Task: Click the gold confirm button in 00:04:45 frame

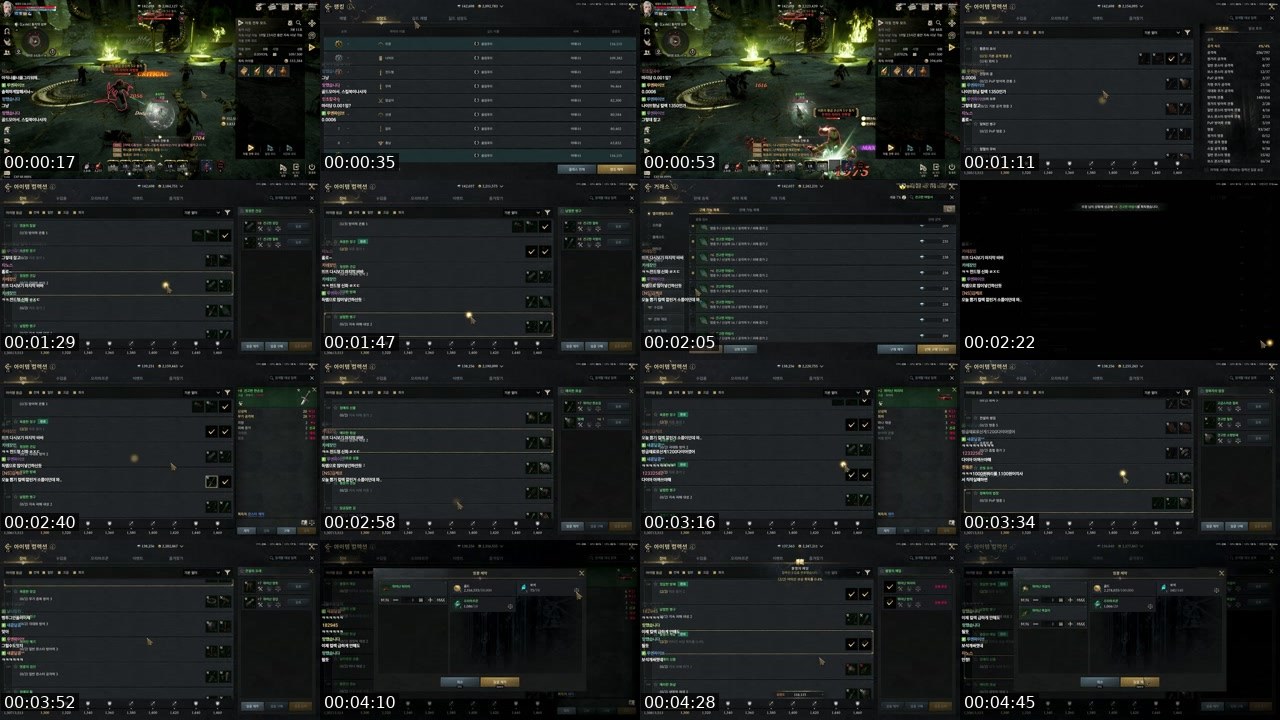Action: point(1139,681)
